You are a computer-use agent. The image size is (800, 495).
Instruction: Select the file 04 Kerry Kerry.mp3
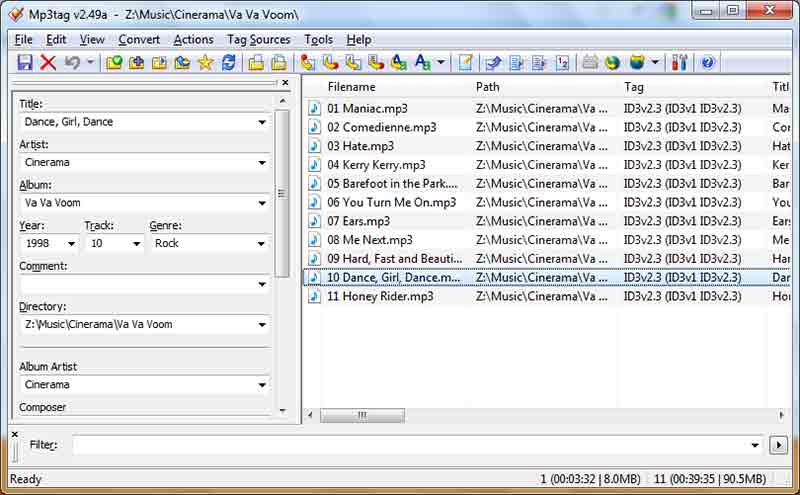376,165
